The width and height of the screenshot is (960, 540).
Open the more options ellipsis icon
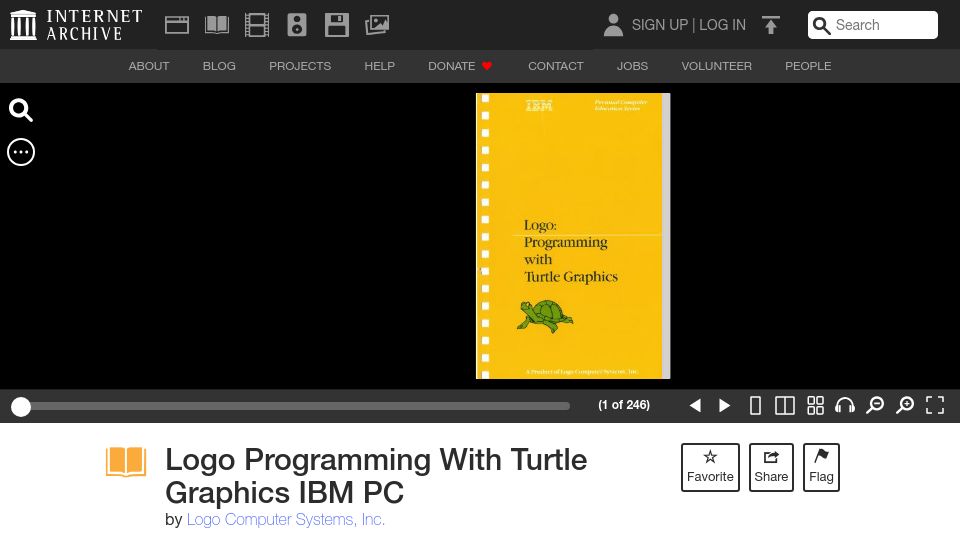click(x=21, y=152)
